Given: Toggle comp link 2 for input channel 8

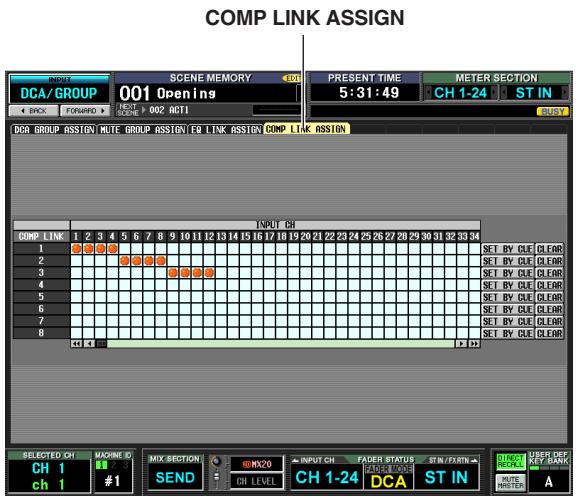Looking at the screenshot, I should point(161,261).
